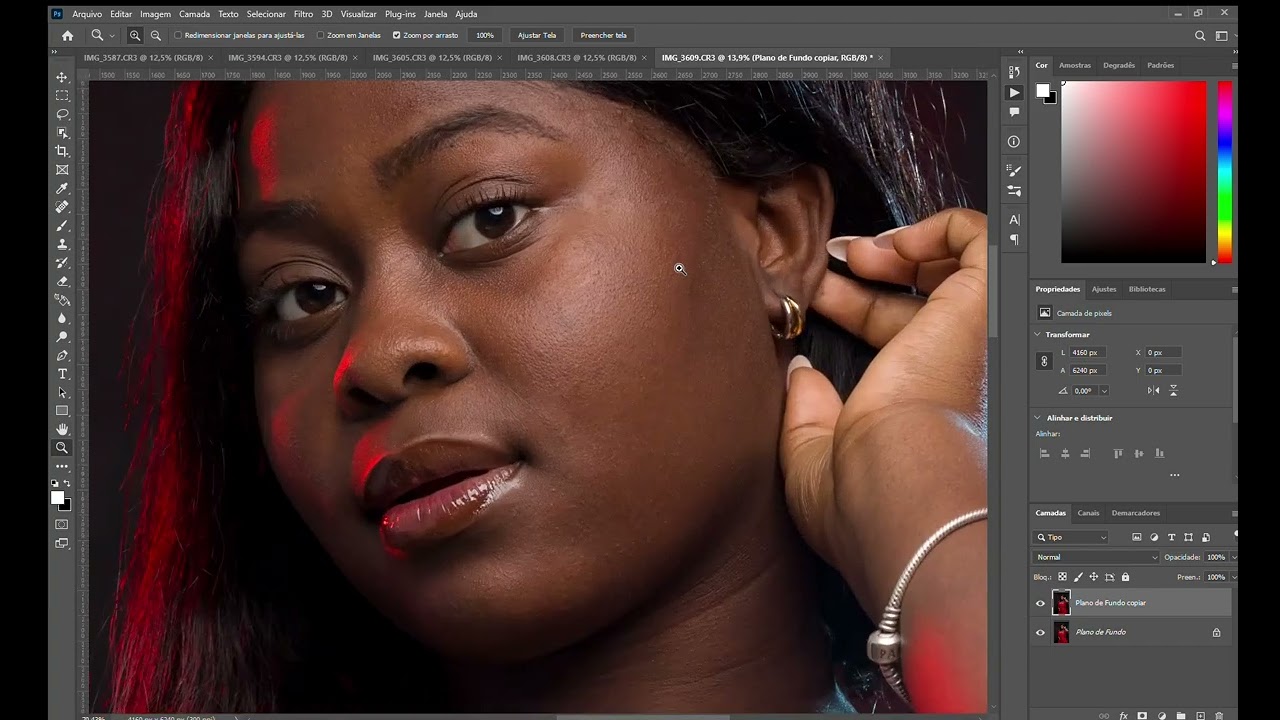Click foreground color swatch in toolbar
Image resolution: width=1280 pixels, height=720 pixels.
coord(58,497)
